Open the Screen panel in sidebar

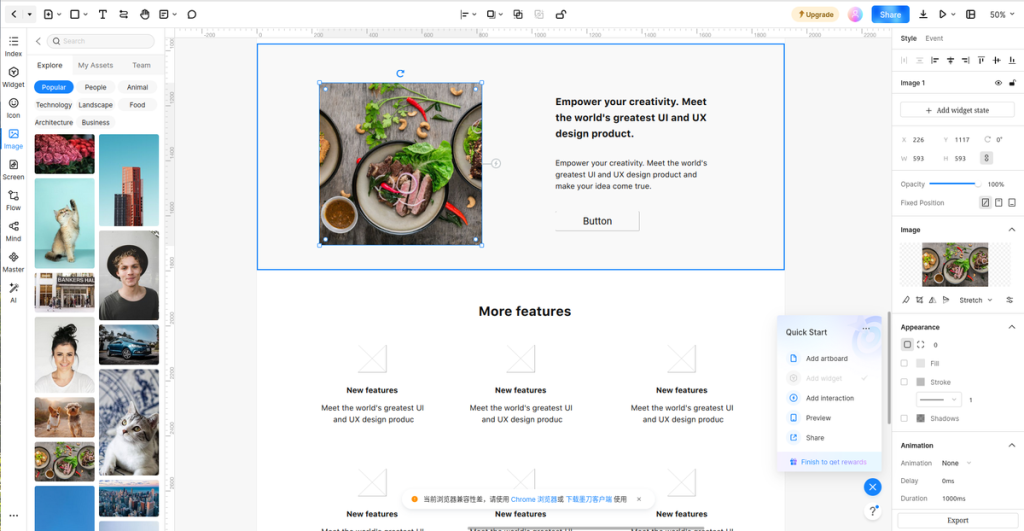13,170
